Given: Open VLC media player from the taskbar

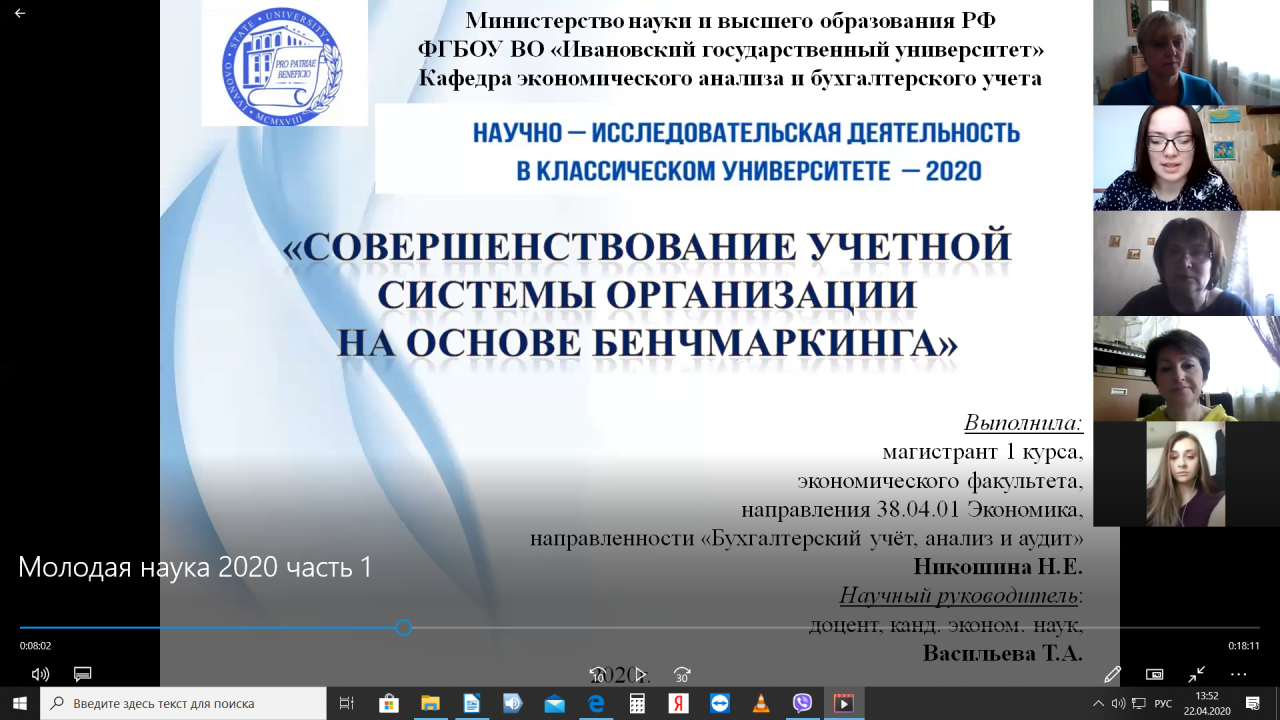Looking at the screenshot, I should pyautogui.click(x=761, y=703).
